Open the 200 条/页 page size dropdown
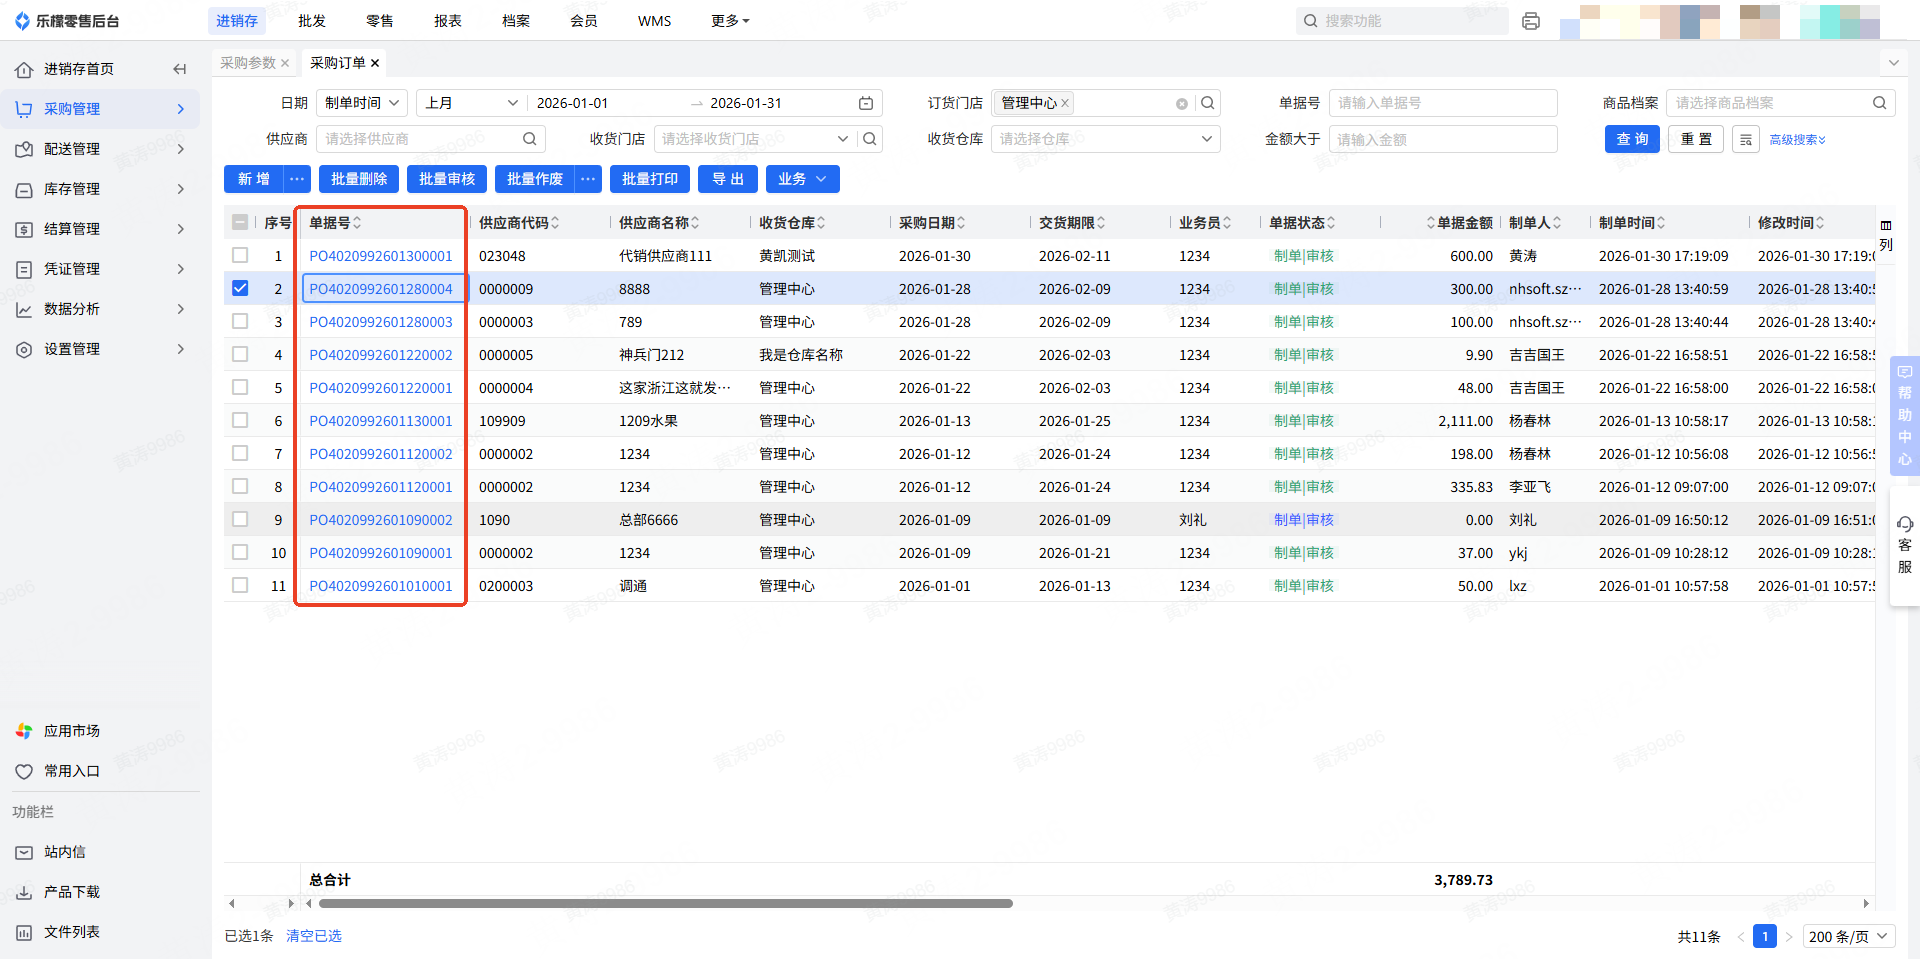 1848,936
